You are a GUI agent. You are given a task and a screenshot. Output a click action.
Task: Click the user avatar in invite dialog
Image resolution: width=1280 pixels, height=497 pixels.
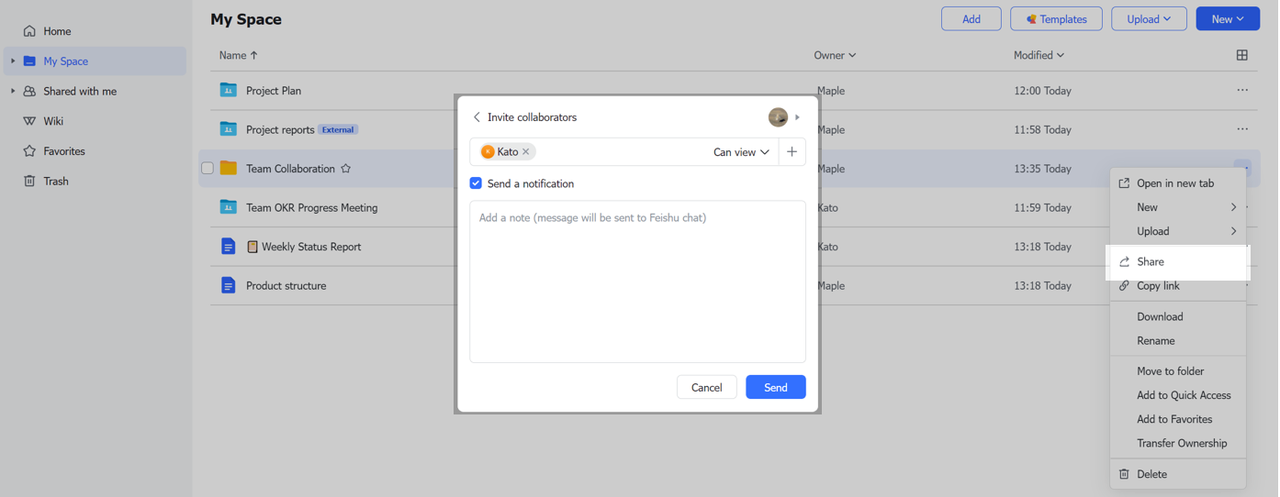(778, 117)
